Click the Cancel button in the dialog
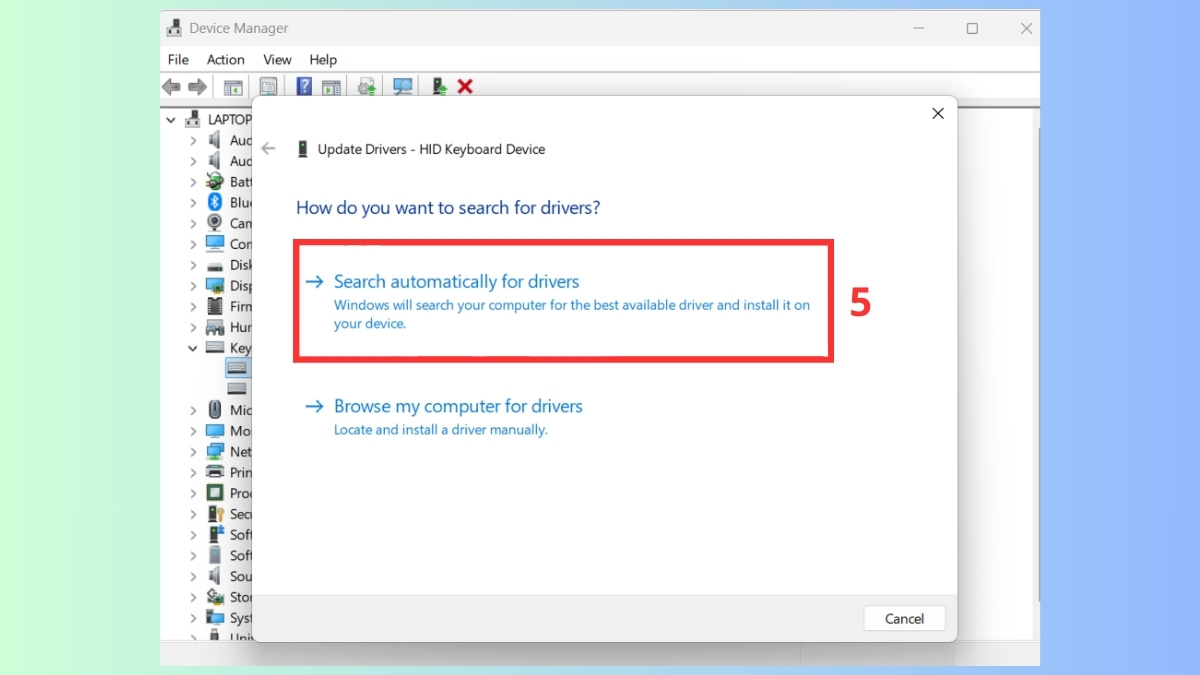Screen dimensions: 1200x675 tap(903, 618)
